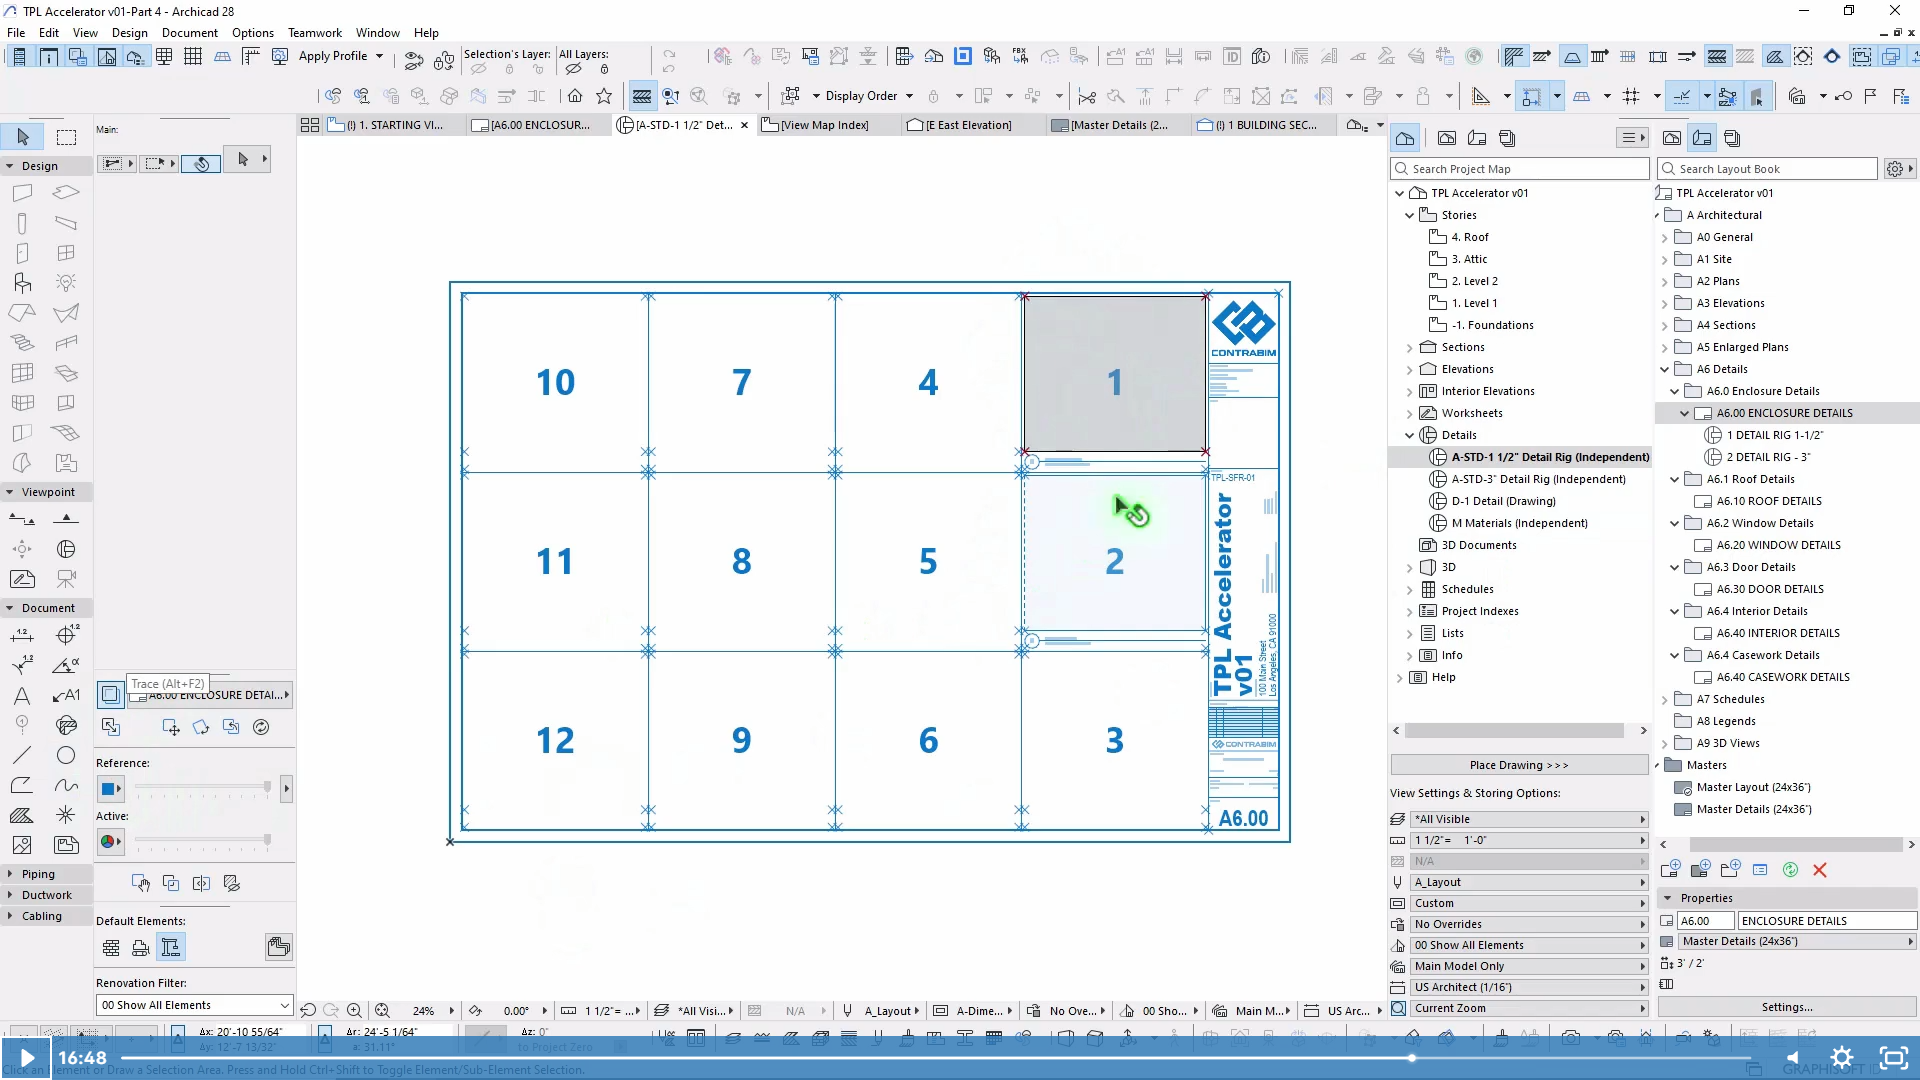The width and height of the screenshot is (1920, 1080).
Task: Adjust the Reference intensity slider
Action: [x=267, y=788]
